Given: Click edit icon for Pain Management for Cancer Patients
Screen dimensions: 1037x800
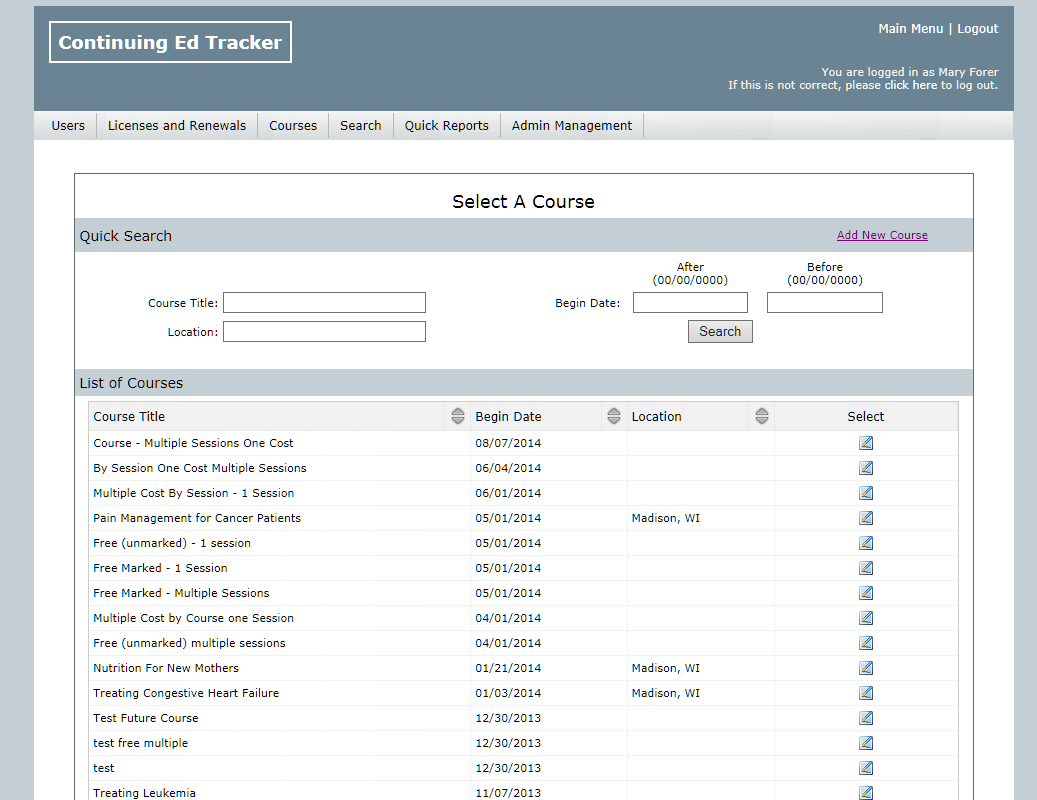Looking at the screenshot, I should pyautogui.click(x=866, y=518).
